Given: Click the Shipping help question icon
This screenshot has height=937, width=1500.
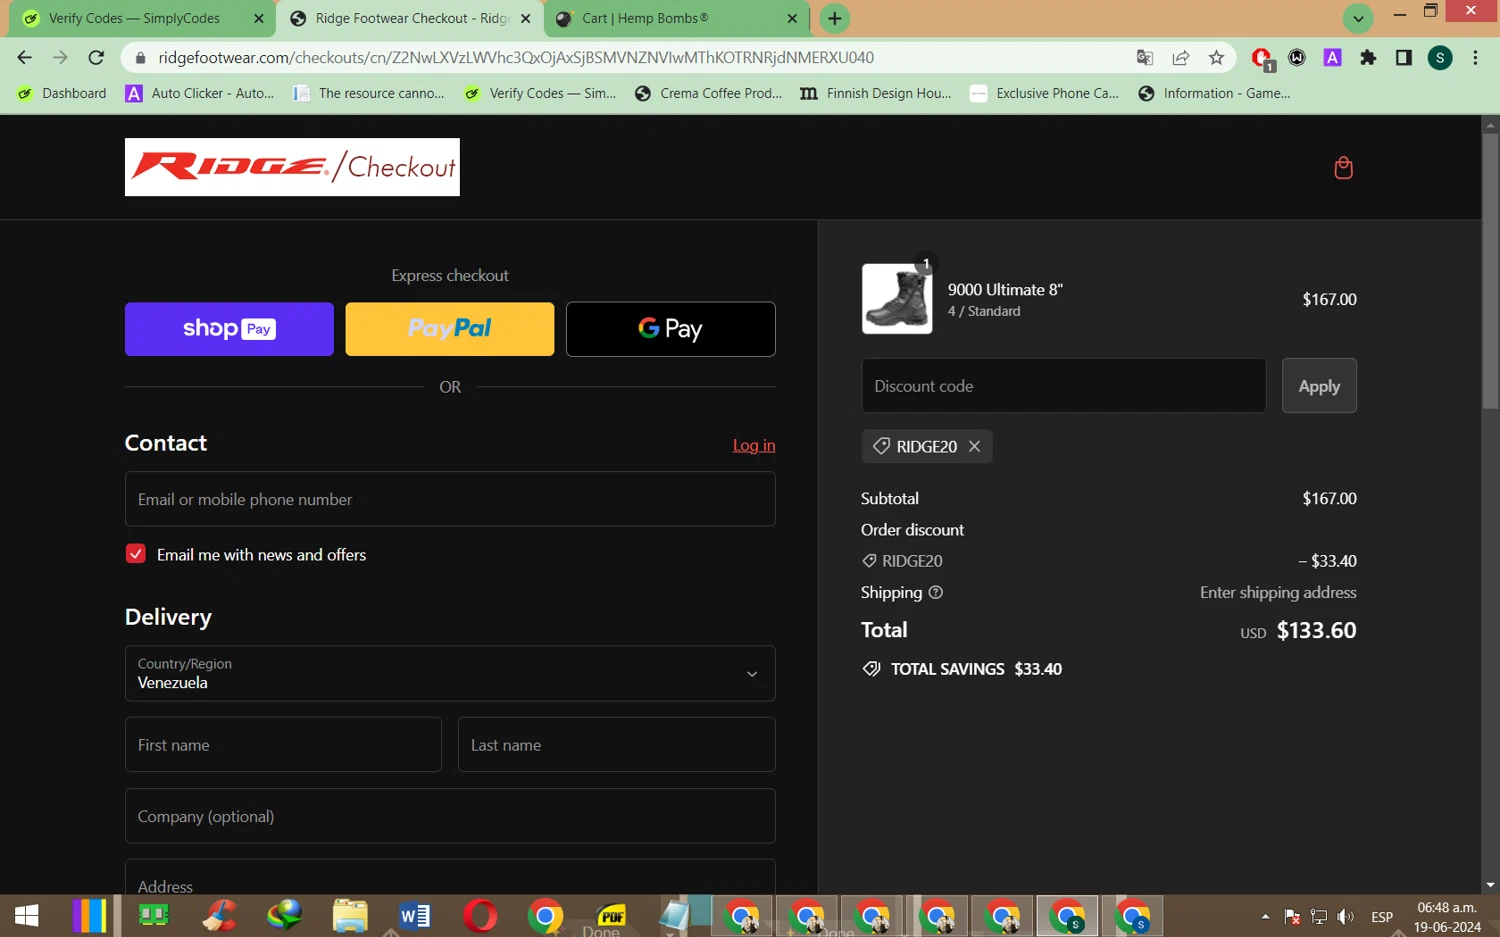Looking at the screenshot, I should [x=936, y=592].
